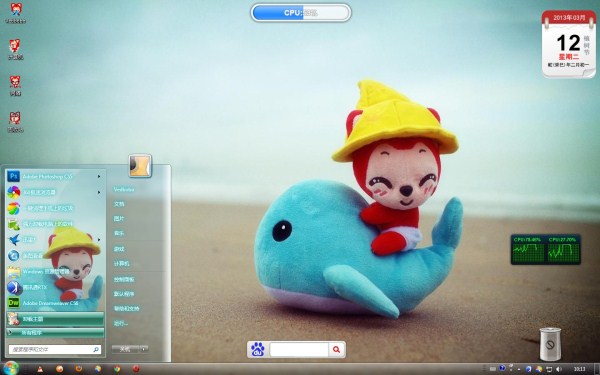This screenshot has width=600, height=375.
Task: Open 计算机 Computer from Start menu
Action: tap(121, 264)
